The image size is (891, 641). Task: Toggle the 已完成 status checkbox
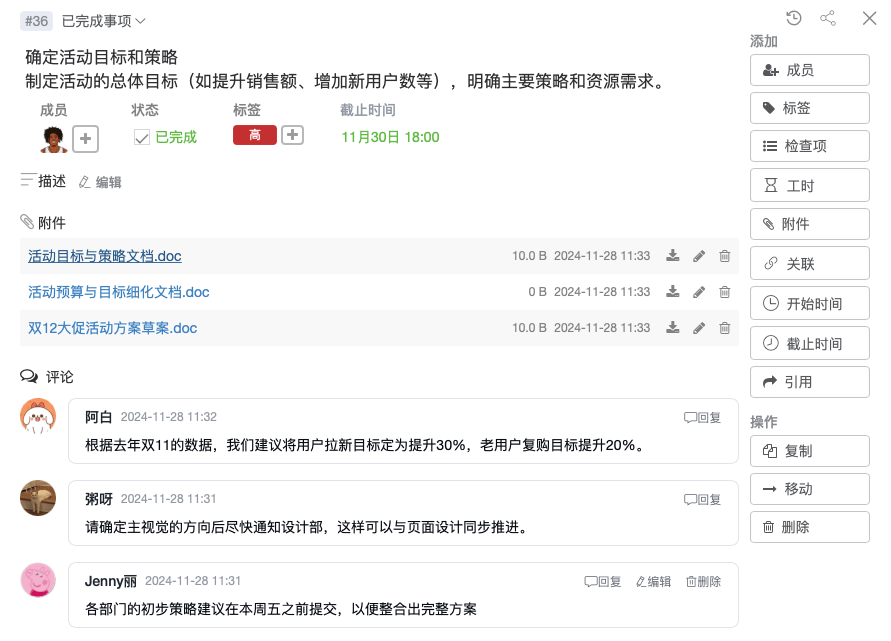142,138
